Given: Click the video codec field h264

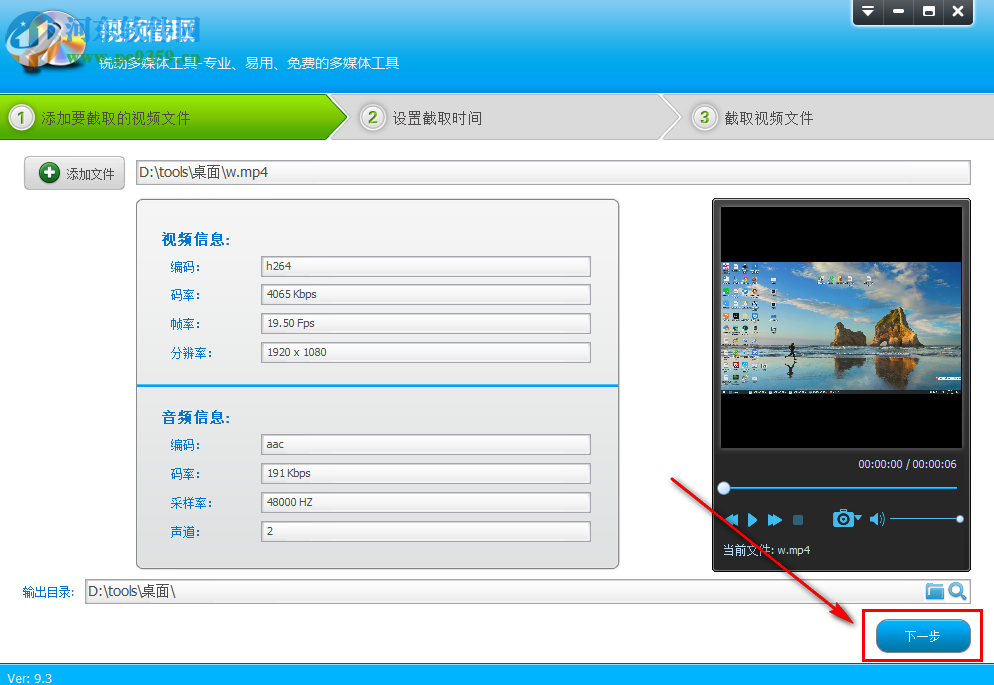Looking at the screenshot, I should click(x=425, y=266).
